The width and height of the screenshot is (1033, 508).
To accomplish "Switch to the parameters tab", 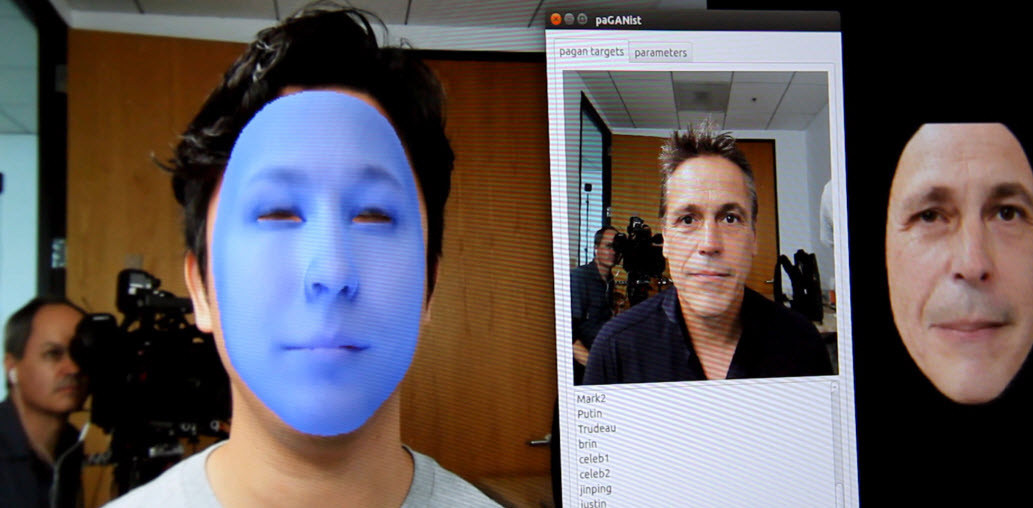I will pyautogui.click(x=660, y=52).
